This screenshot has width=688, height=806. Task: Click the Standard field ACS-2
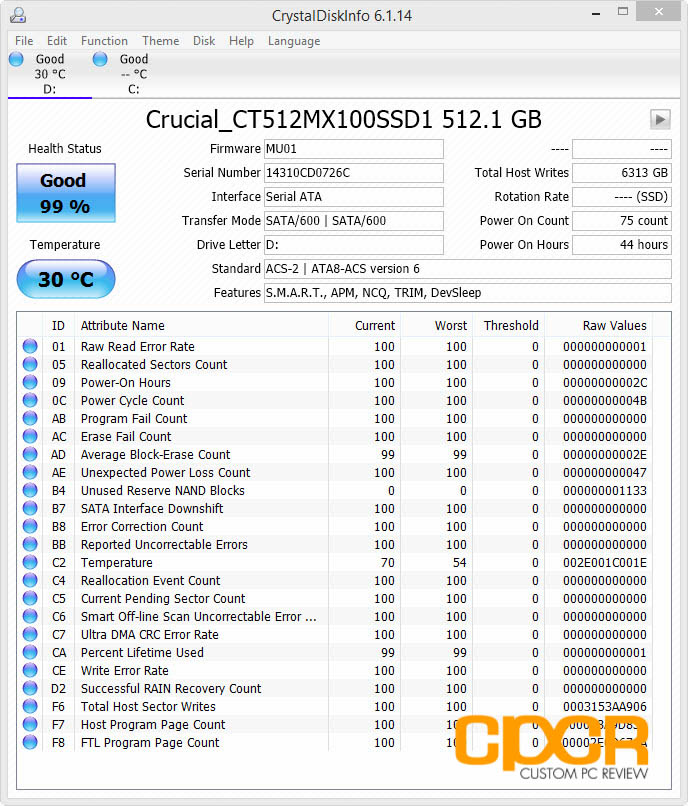(467, 269)
